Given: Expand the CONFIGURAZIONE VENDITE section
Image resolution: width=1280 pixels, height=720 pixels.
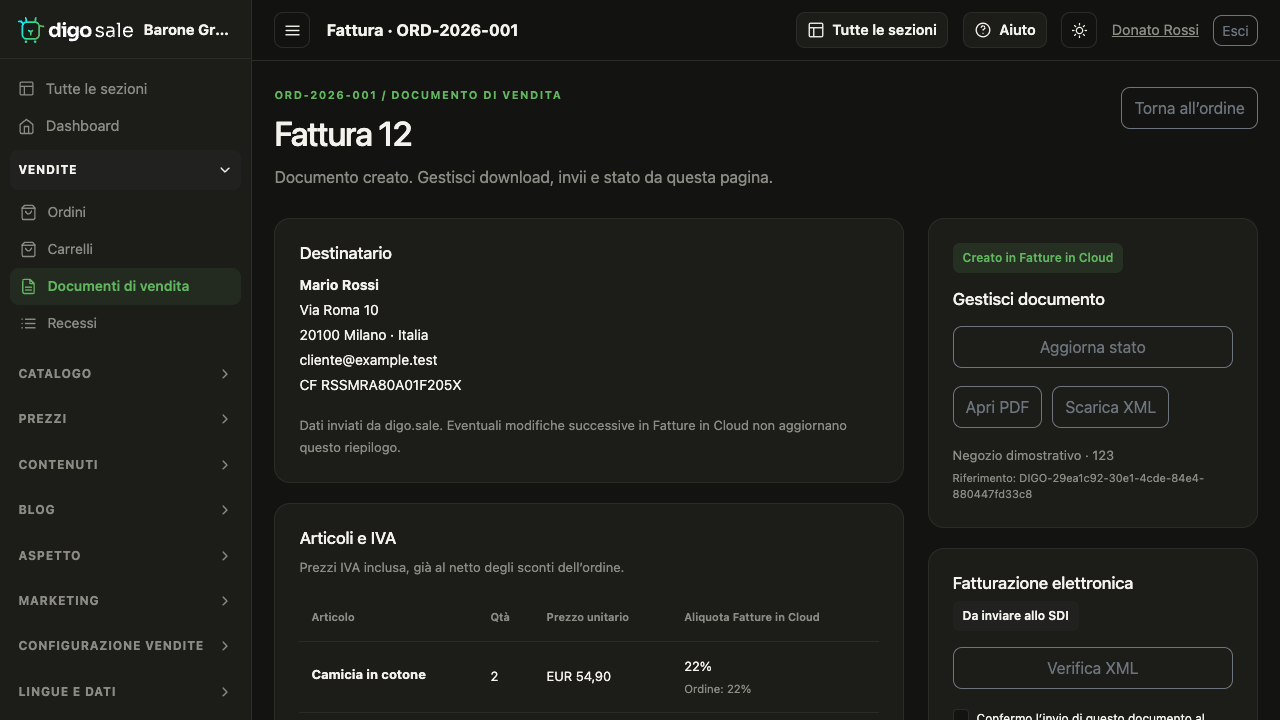Looking at the screenshot, I should click(125, 646).
